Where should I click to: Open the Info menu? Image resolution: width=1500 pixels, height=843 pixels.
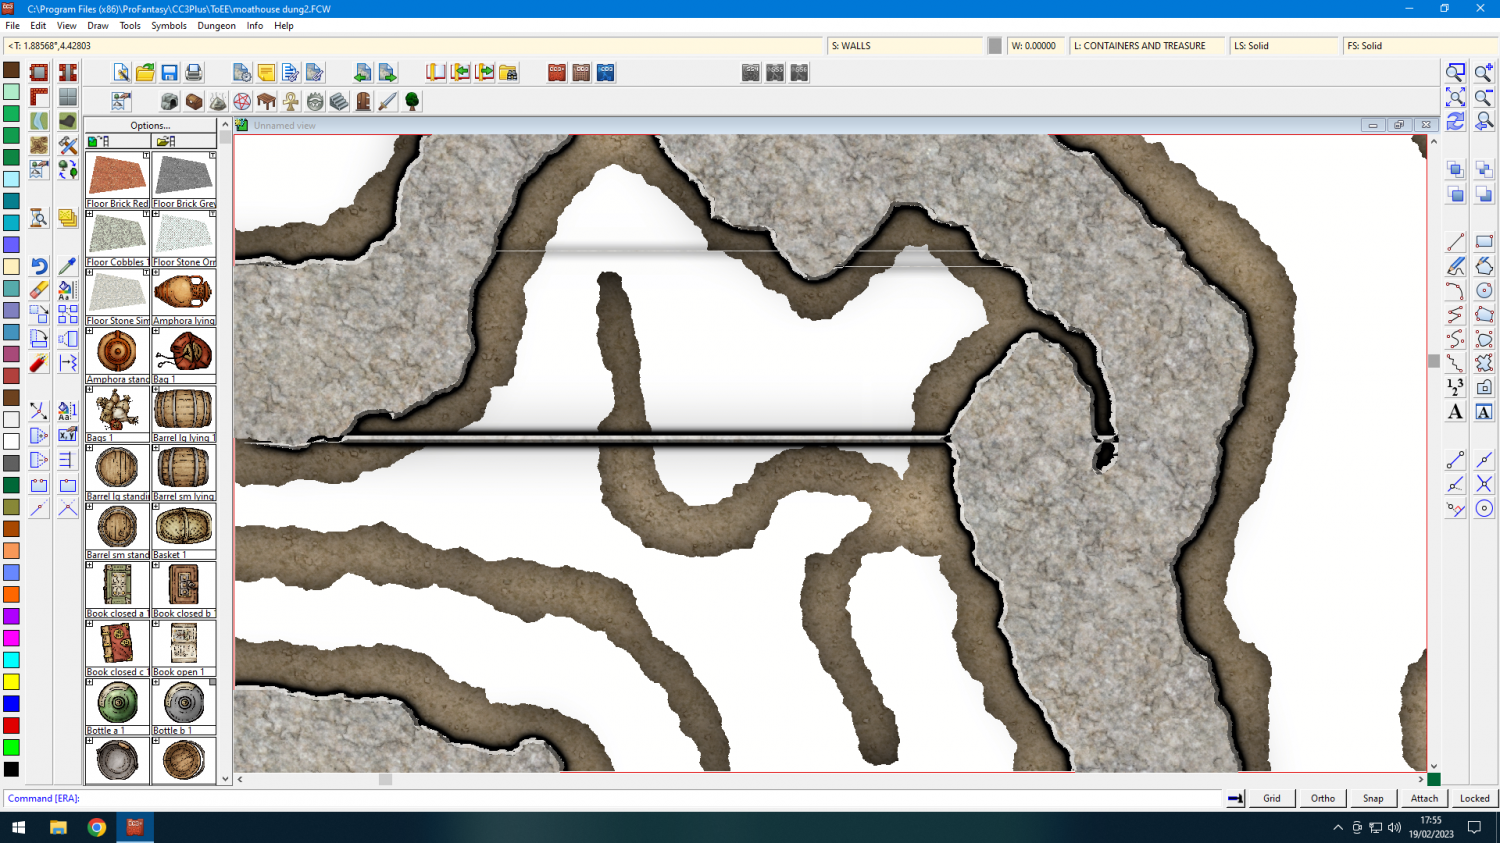coord(255,26)
